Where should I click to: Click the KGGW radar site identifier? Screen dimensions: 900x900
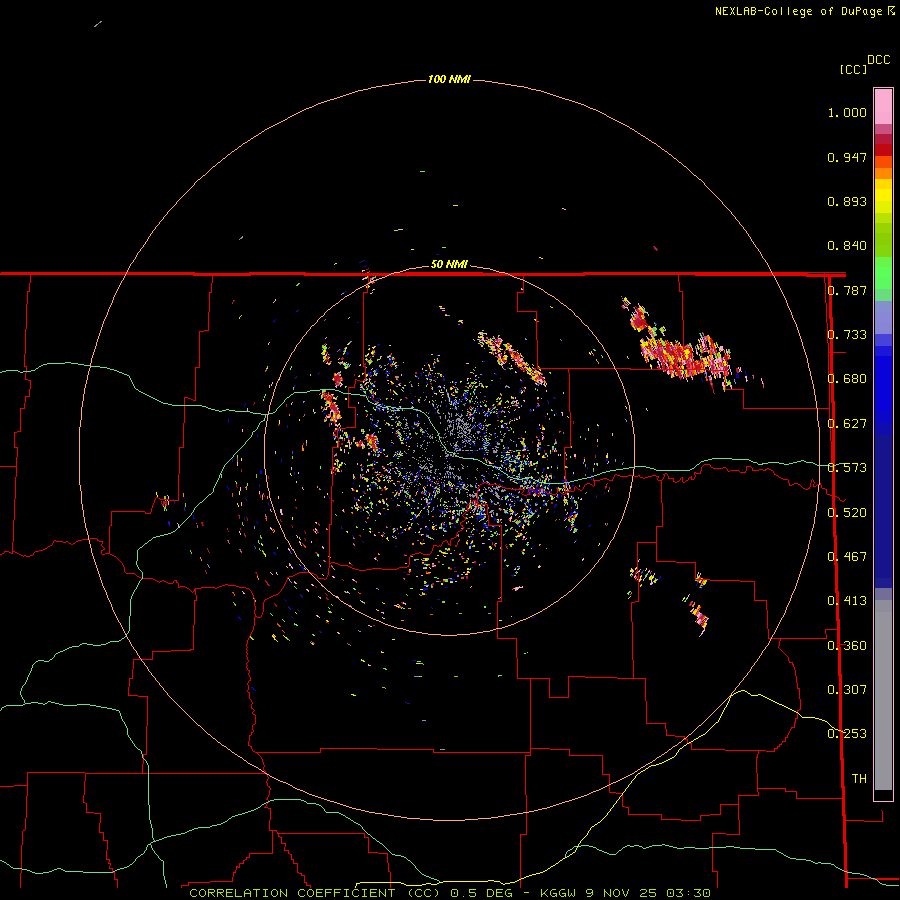point(558,893)
